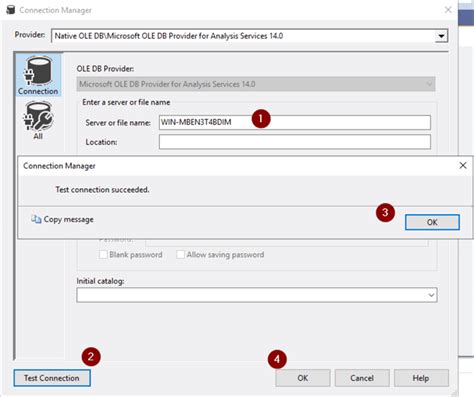
Task: Enable Allow saving password checkbox
Action: (180, 255)
